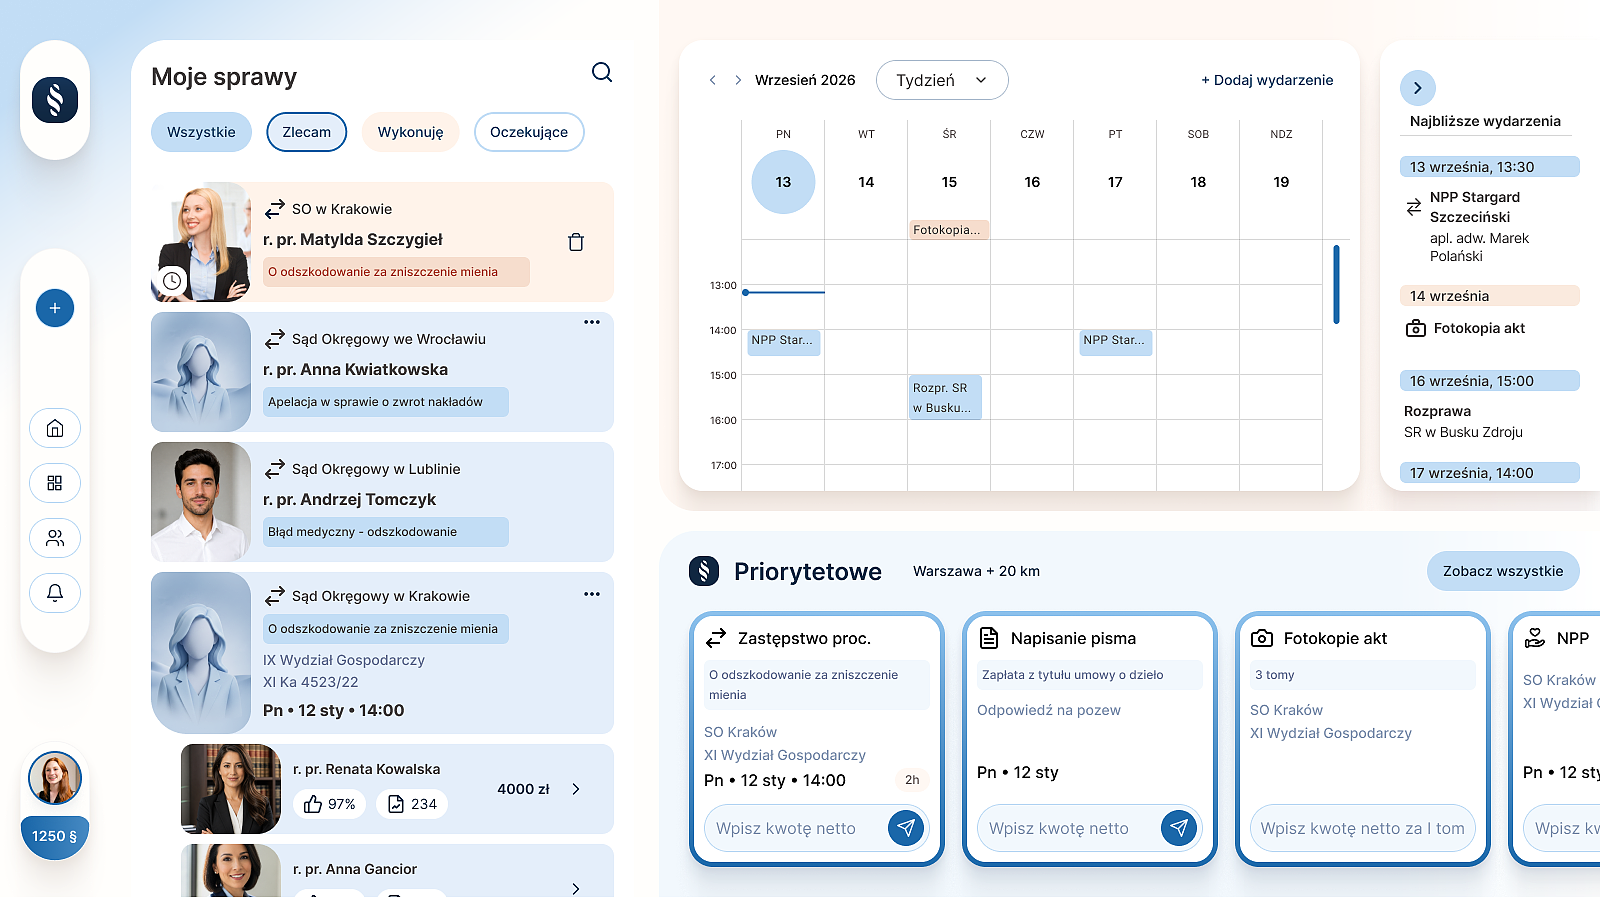The width and height of the screenshot is (1600, 900).
Task: Open Matylda Szczygieł's profile photo
Action: tap(201, 242)
